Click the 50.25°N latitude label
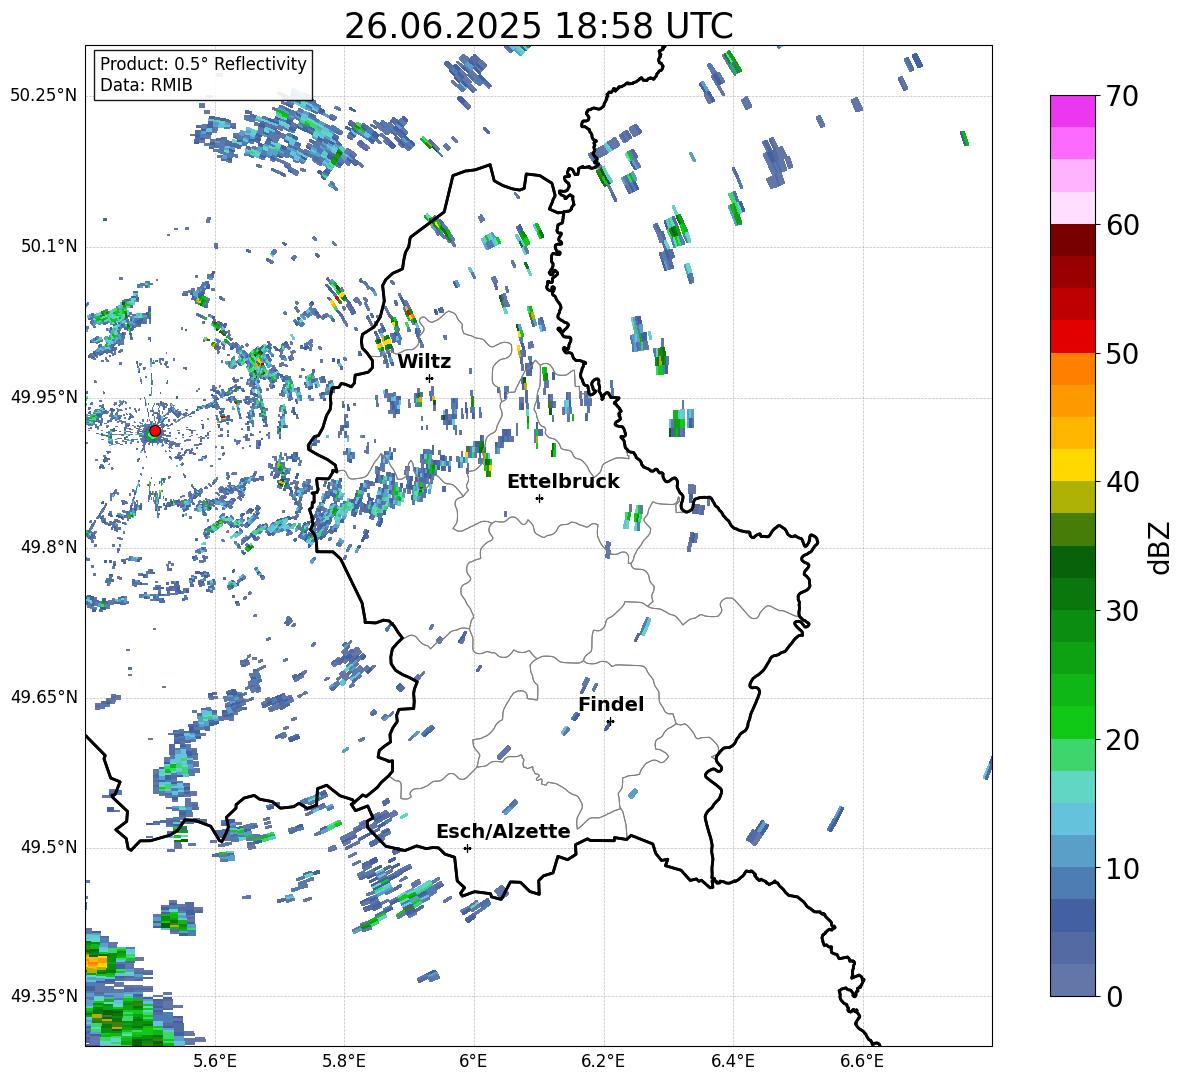This screenshot has height=1081, width=1184. tap(44, 96)
